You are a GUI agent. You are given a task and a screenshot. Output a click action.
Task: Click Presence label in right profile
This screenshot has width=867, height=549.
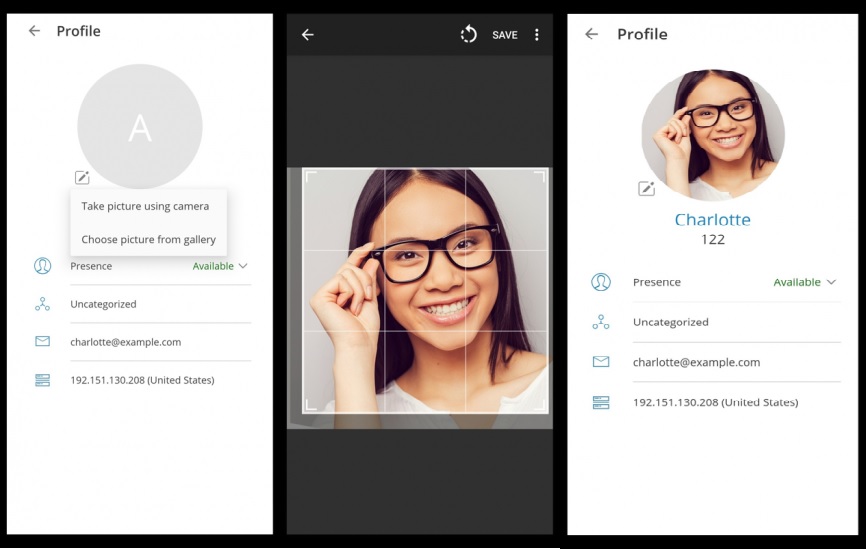click(x=657, y=282)
